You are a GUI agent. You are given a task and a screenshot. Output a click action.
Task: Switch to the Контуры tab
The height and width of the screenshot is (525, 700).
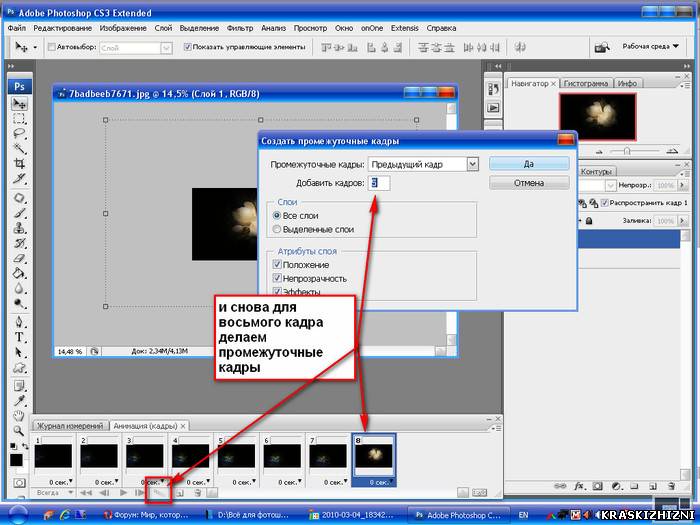click(x=596, y=172)
